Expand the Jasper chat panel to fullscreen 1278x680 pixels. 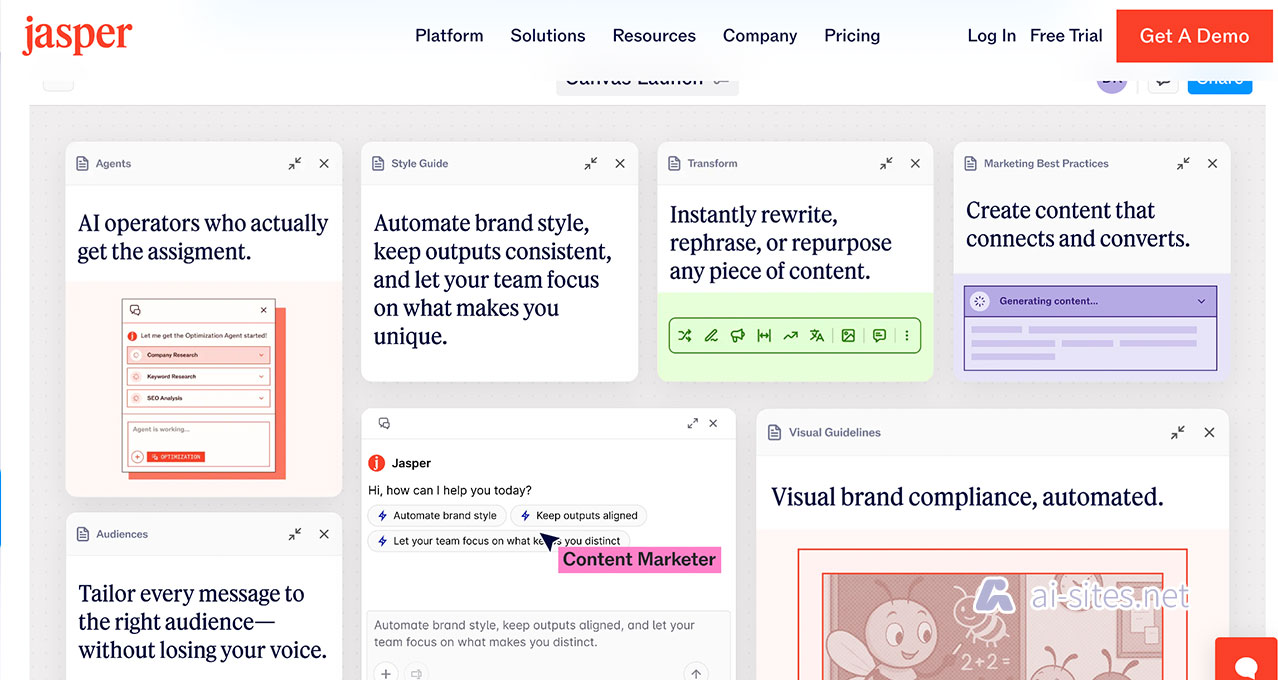(692, 423)
